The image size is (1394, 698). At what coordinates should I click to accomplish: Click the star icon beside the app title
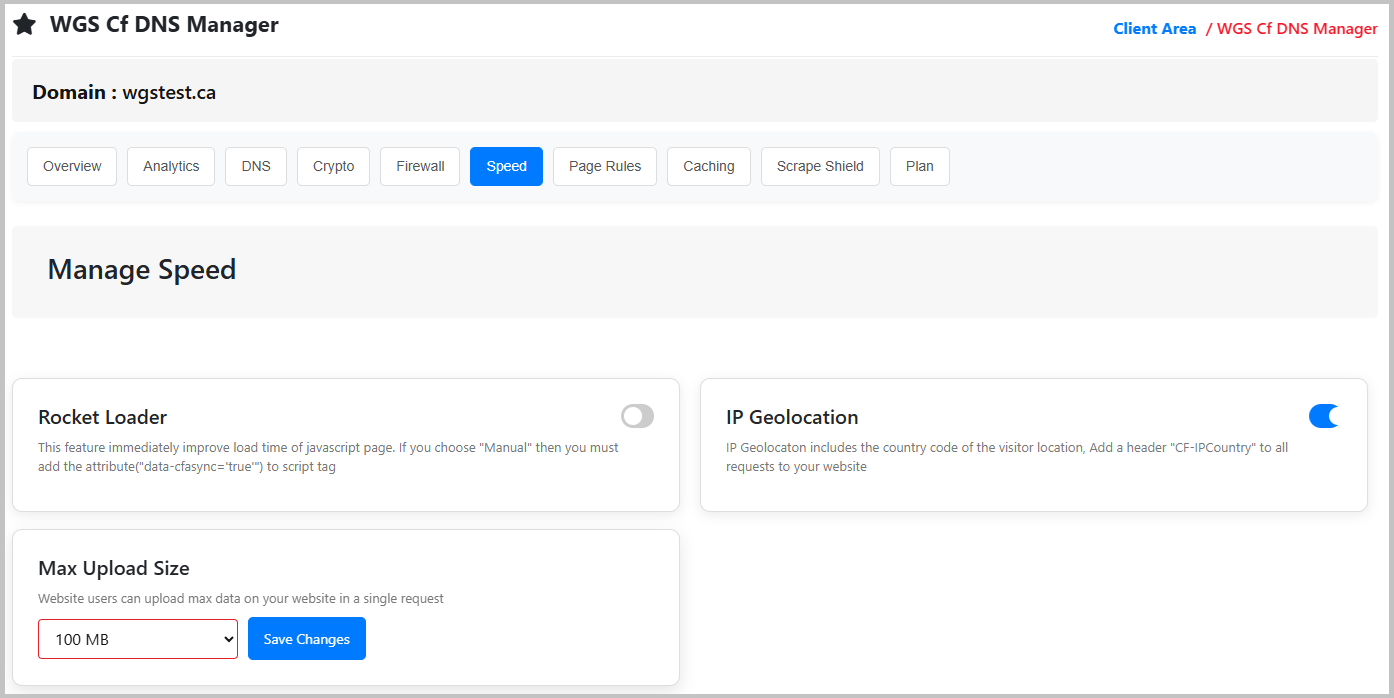click(x=24, y=24)
